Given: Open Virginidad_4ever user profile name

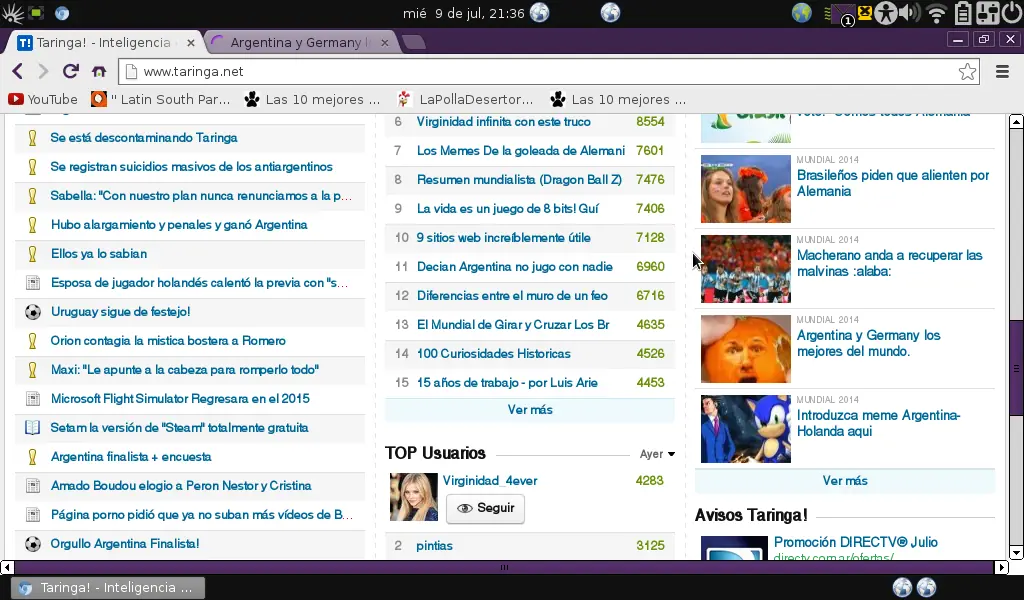Looking at the screenshot, I should click(x=490, y=481).
